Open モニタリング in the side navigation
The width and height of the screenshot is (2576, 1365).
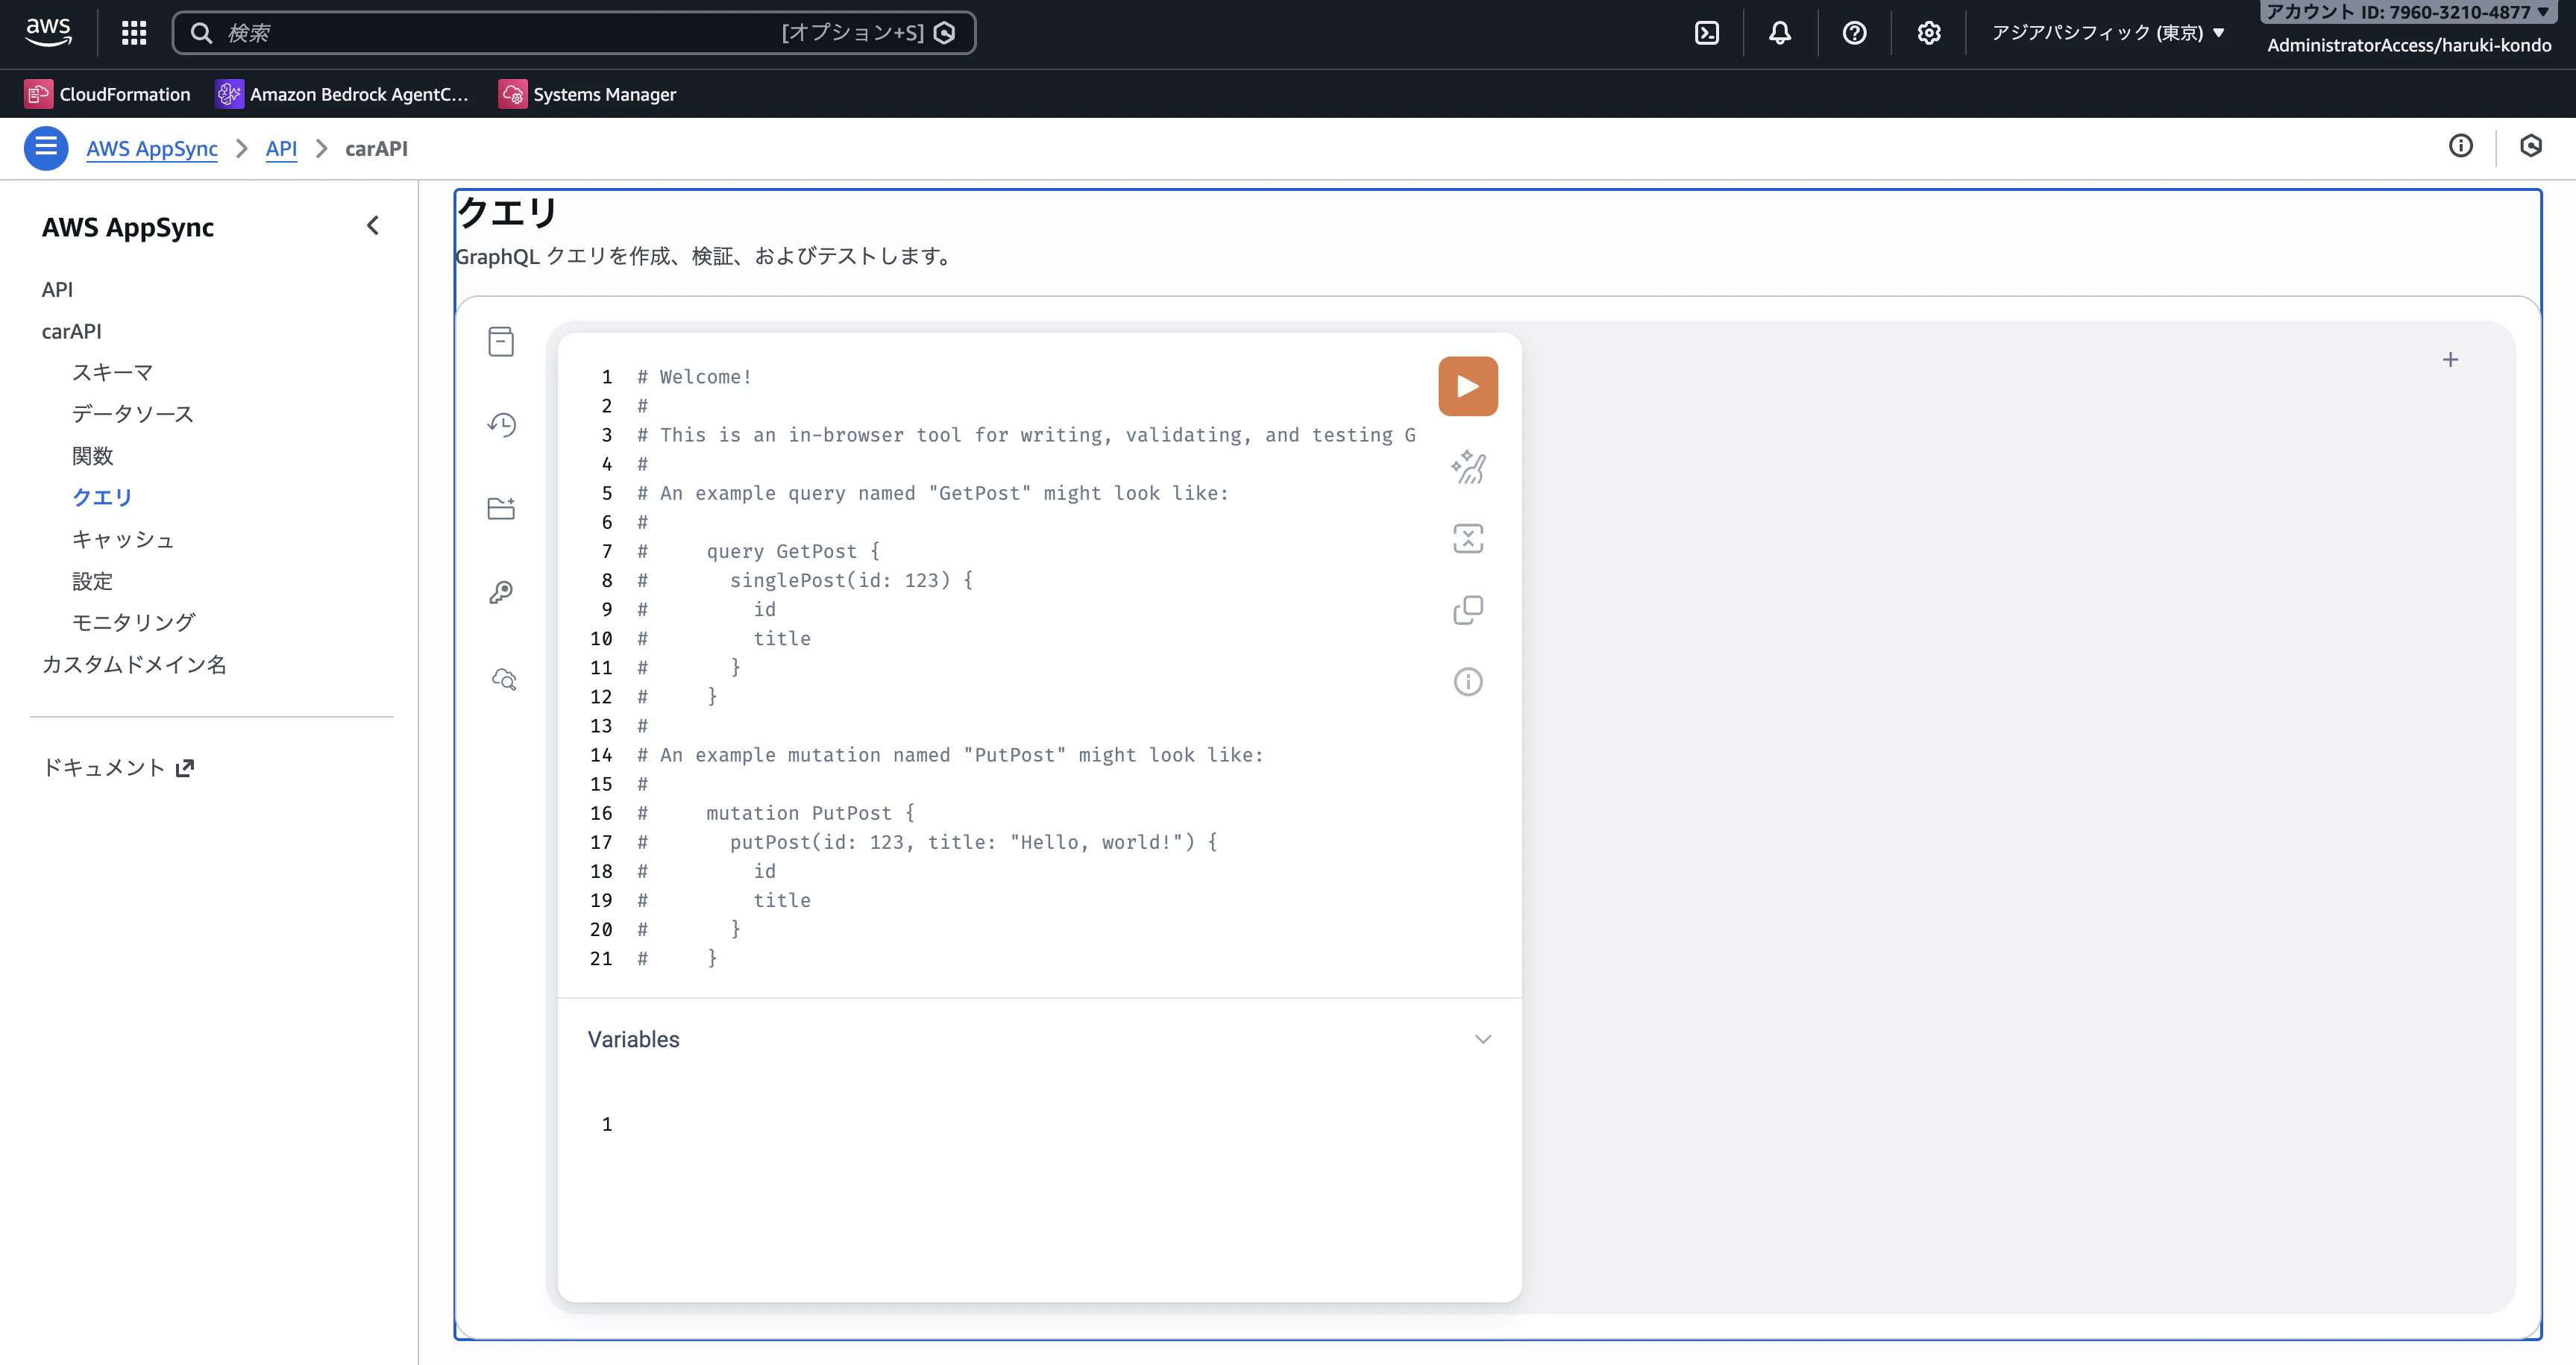click(x=133, y=622)
